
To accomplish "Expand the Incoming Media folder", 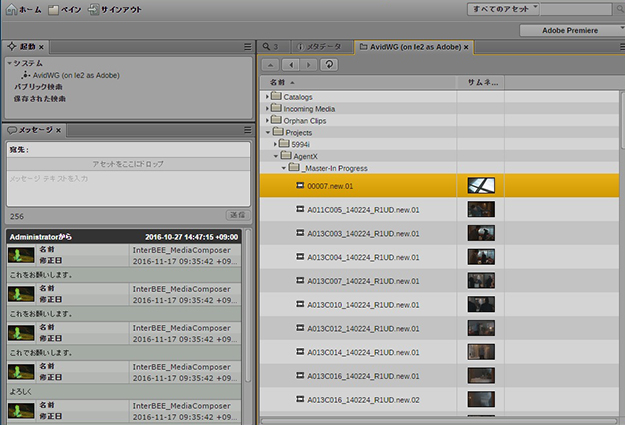I will point(267,108).
